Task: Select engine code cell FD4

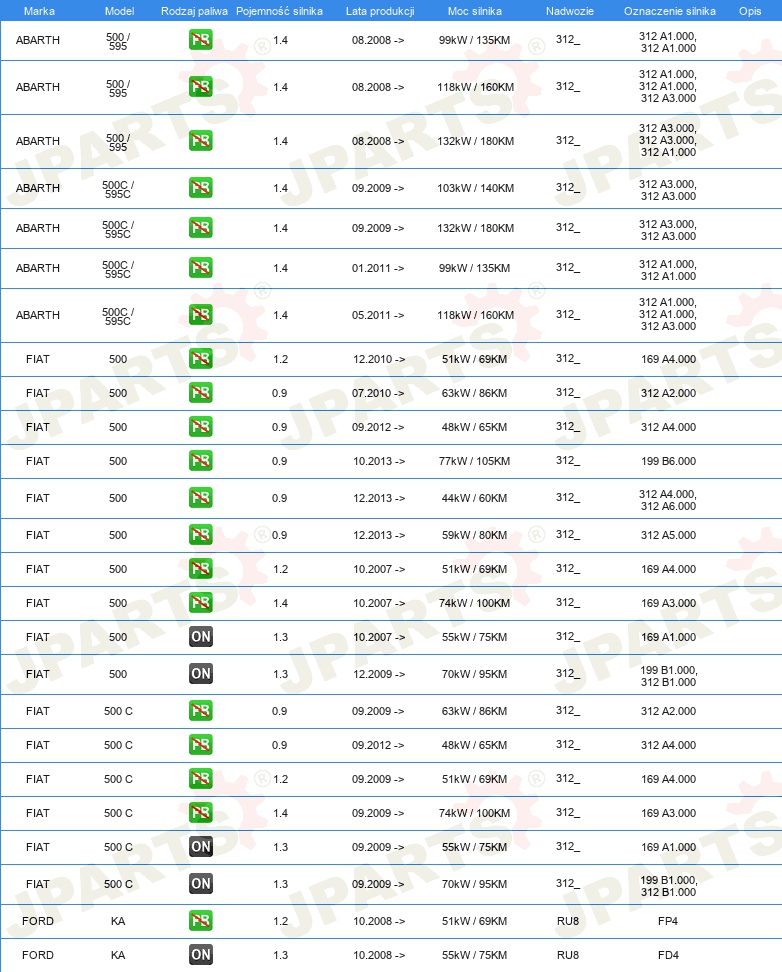Action: [668, 955]
